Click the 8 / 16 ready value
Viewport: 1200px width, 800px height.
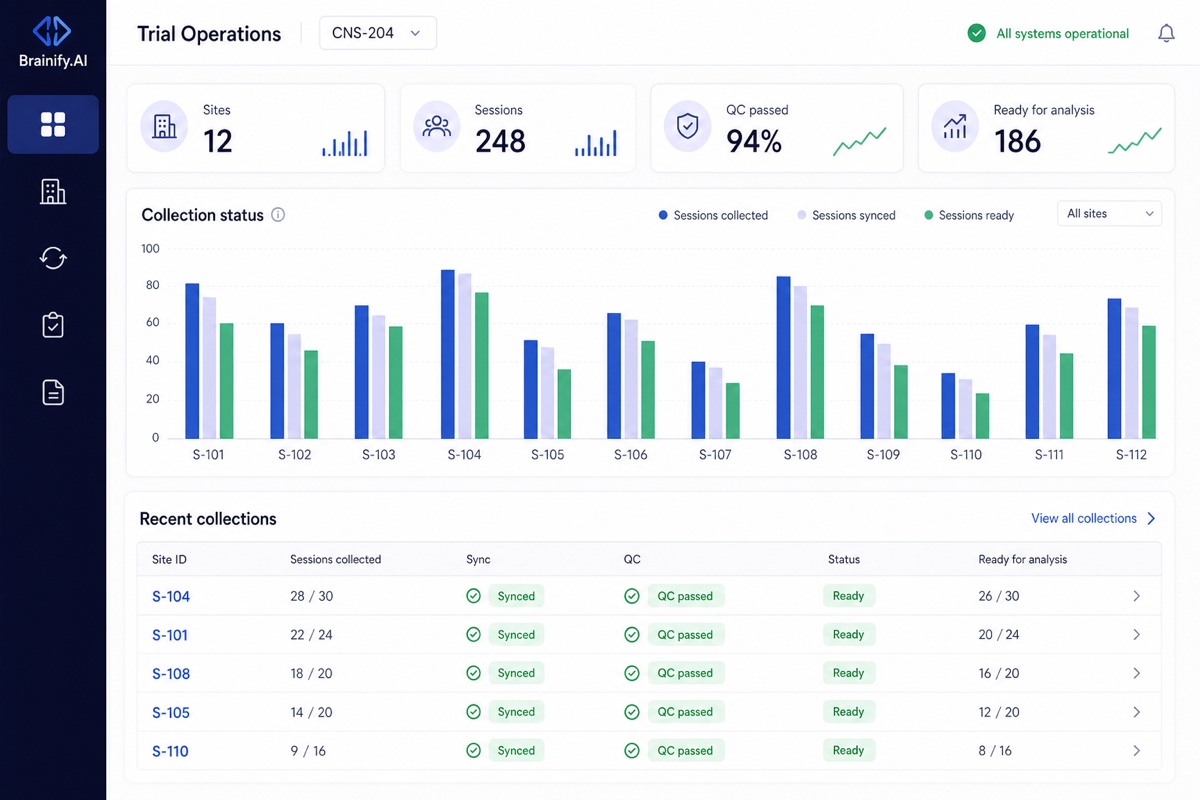(x=995, y=751)
